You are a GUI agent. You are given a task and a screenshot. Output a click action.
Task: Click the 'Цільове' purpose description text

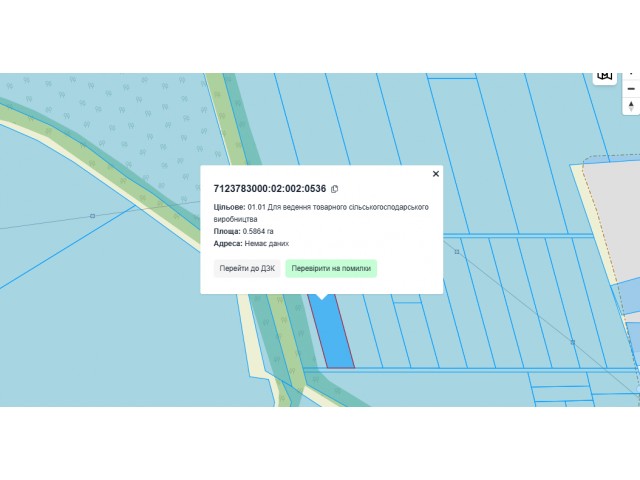[x=320, y=212]
